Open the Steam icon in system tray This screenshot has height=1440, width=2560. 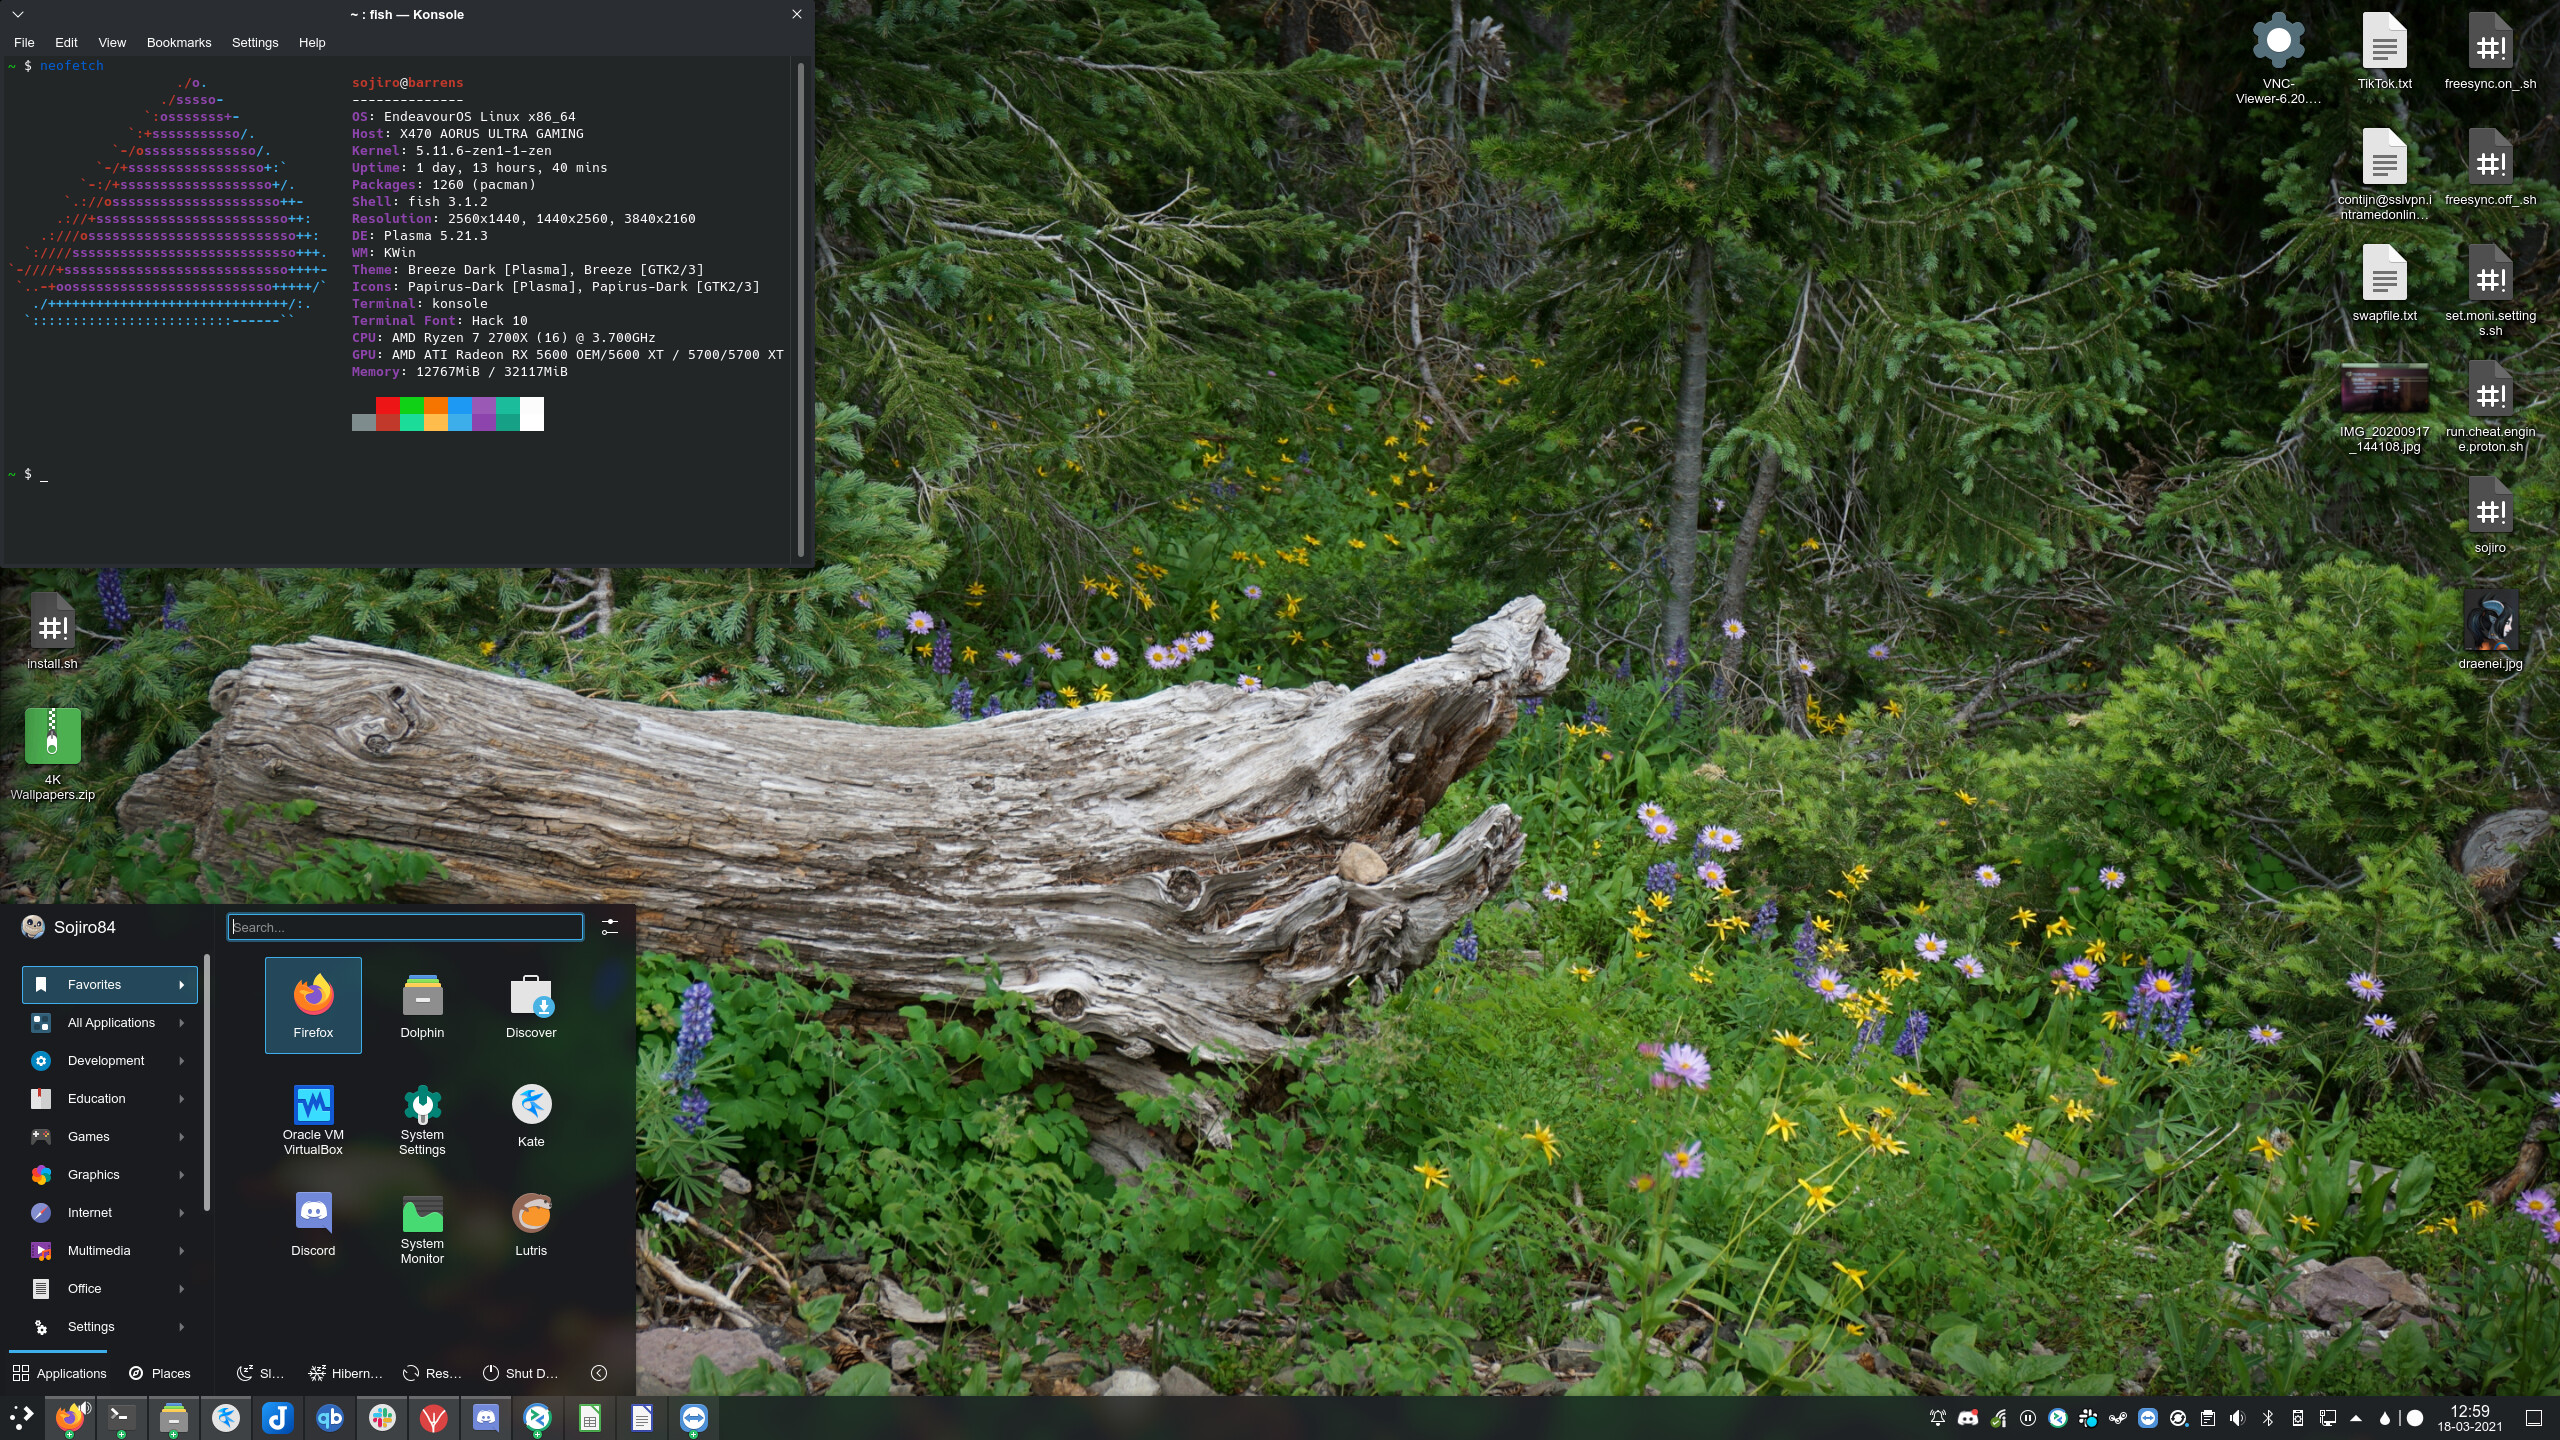[x=2118, y=1417]
